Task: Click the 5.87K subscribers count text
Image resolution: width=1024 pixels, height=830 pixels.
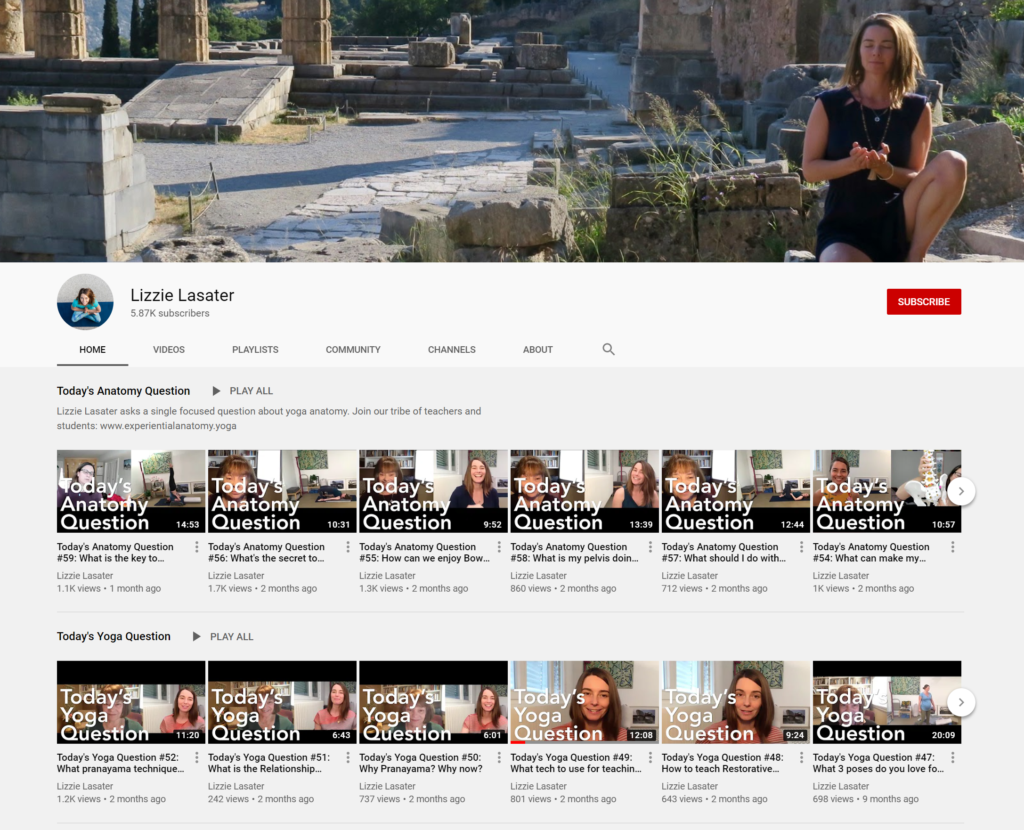Action: (170, 313)
